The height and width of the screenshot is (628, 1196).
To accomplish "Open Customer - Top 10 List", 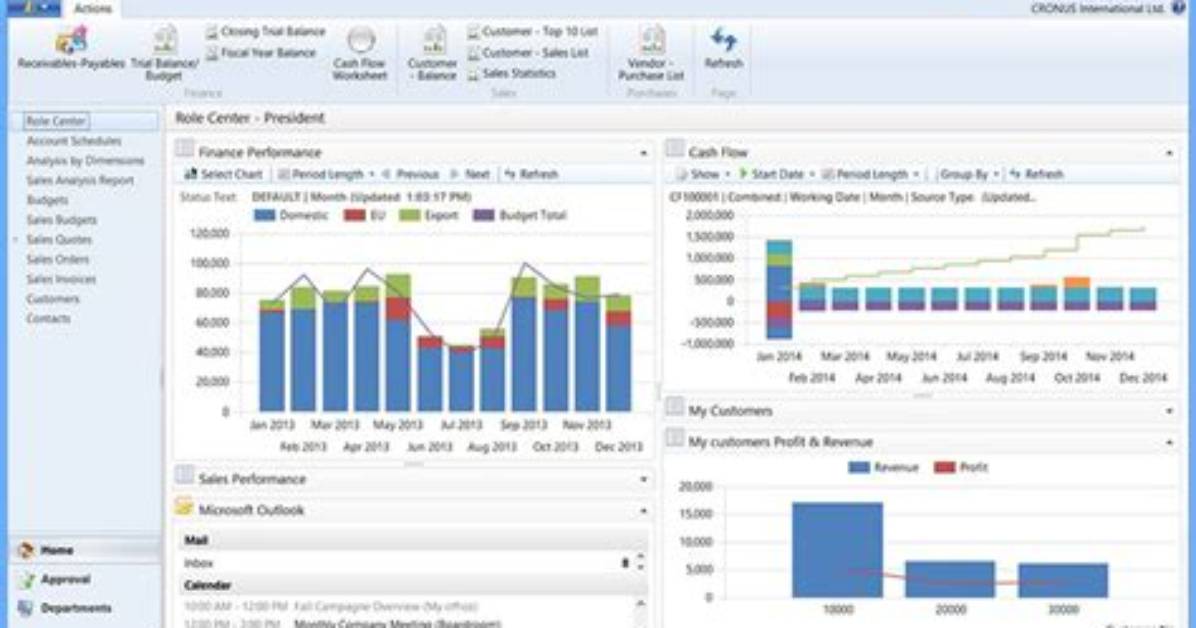I will [532, 32].
